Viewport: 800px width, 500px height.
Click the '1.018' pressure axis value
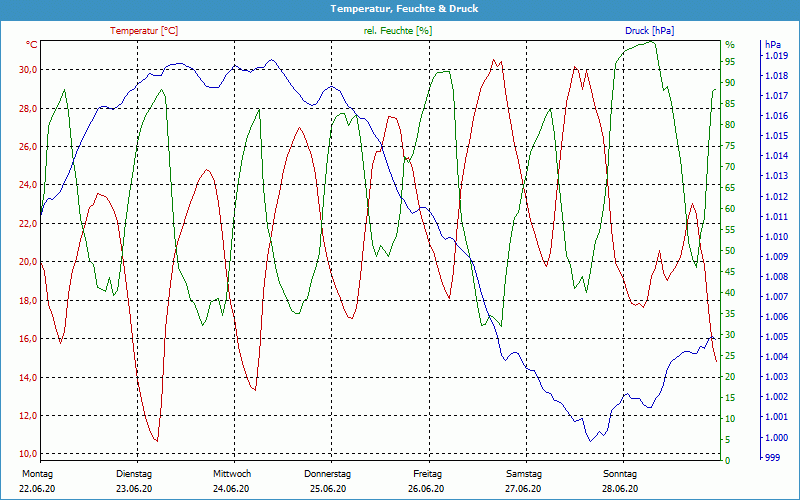pyautogui.click(x=777, y=76)
